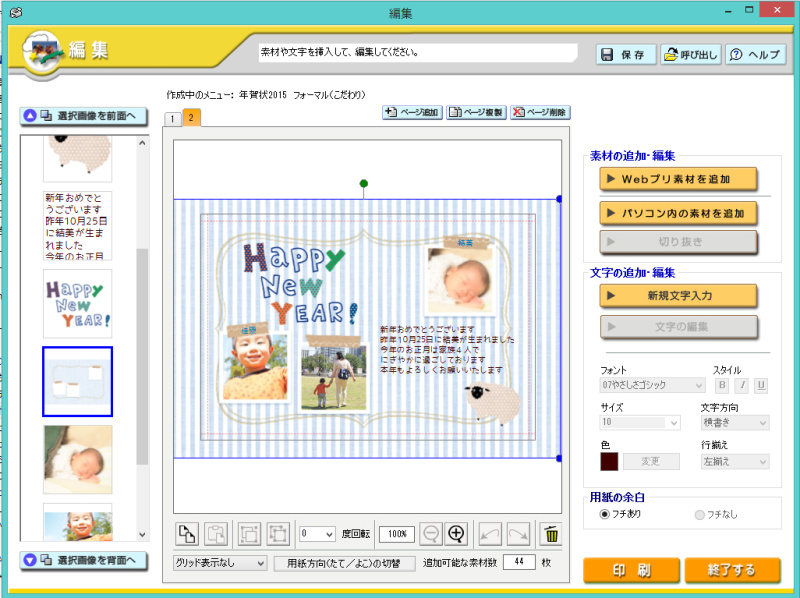
Task: Click the paste clipboard icon
Action: 216,534
